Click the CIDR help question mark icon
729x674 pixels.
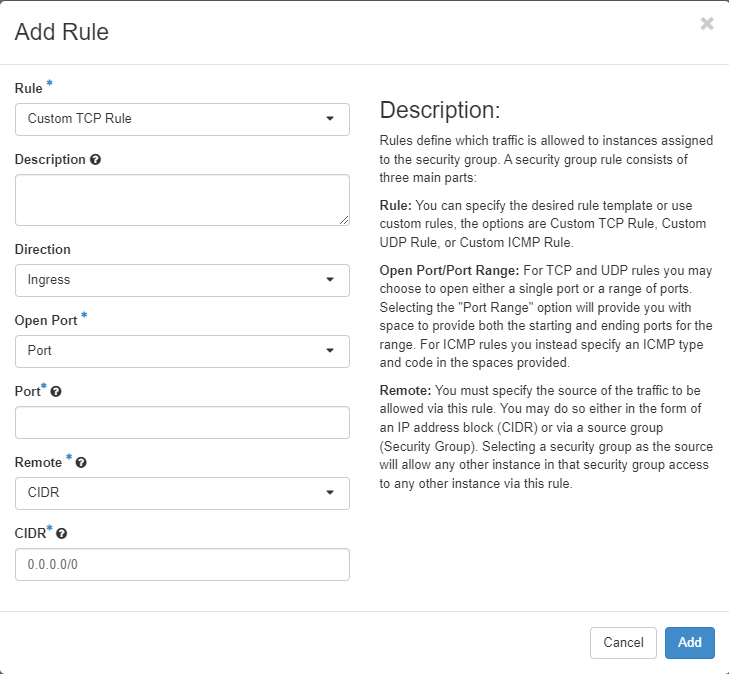click(x=62, y=534)
